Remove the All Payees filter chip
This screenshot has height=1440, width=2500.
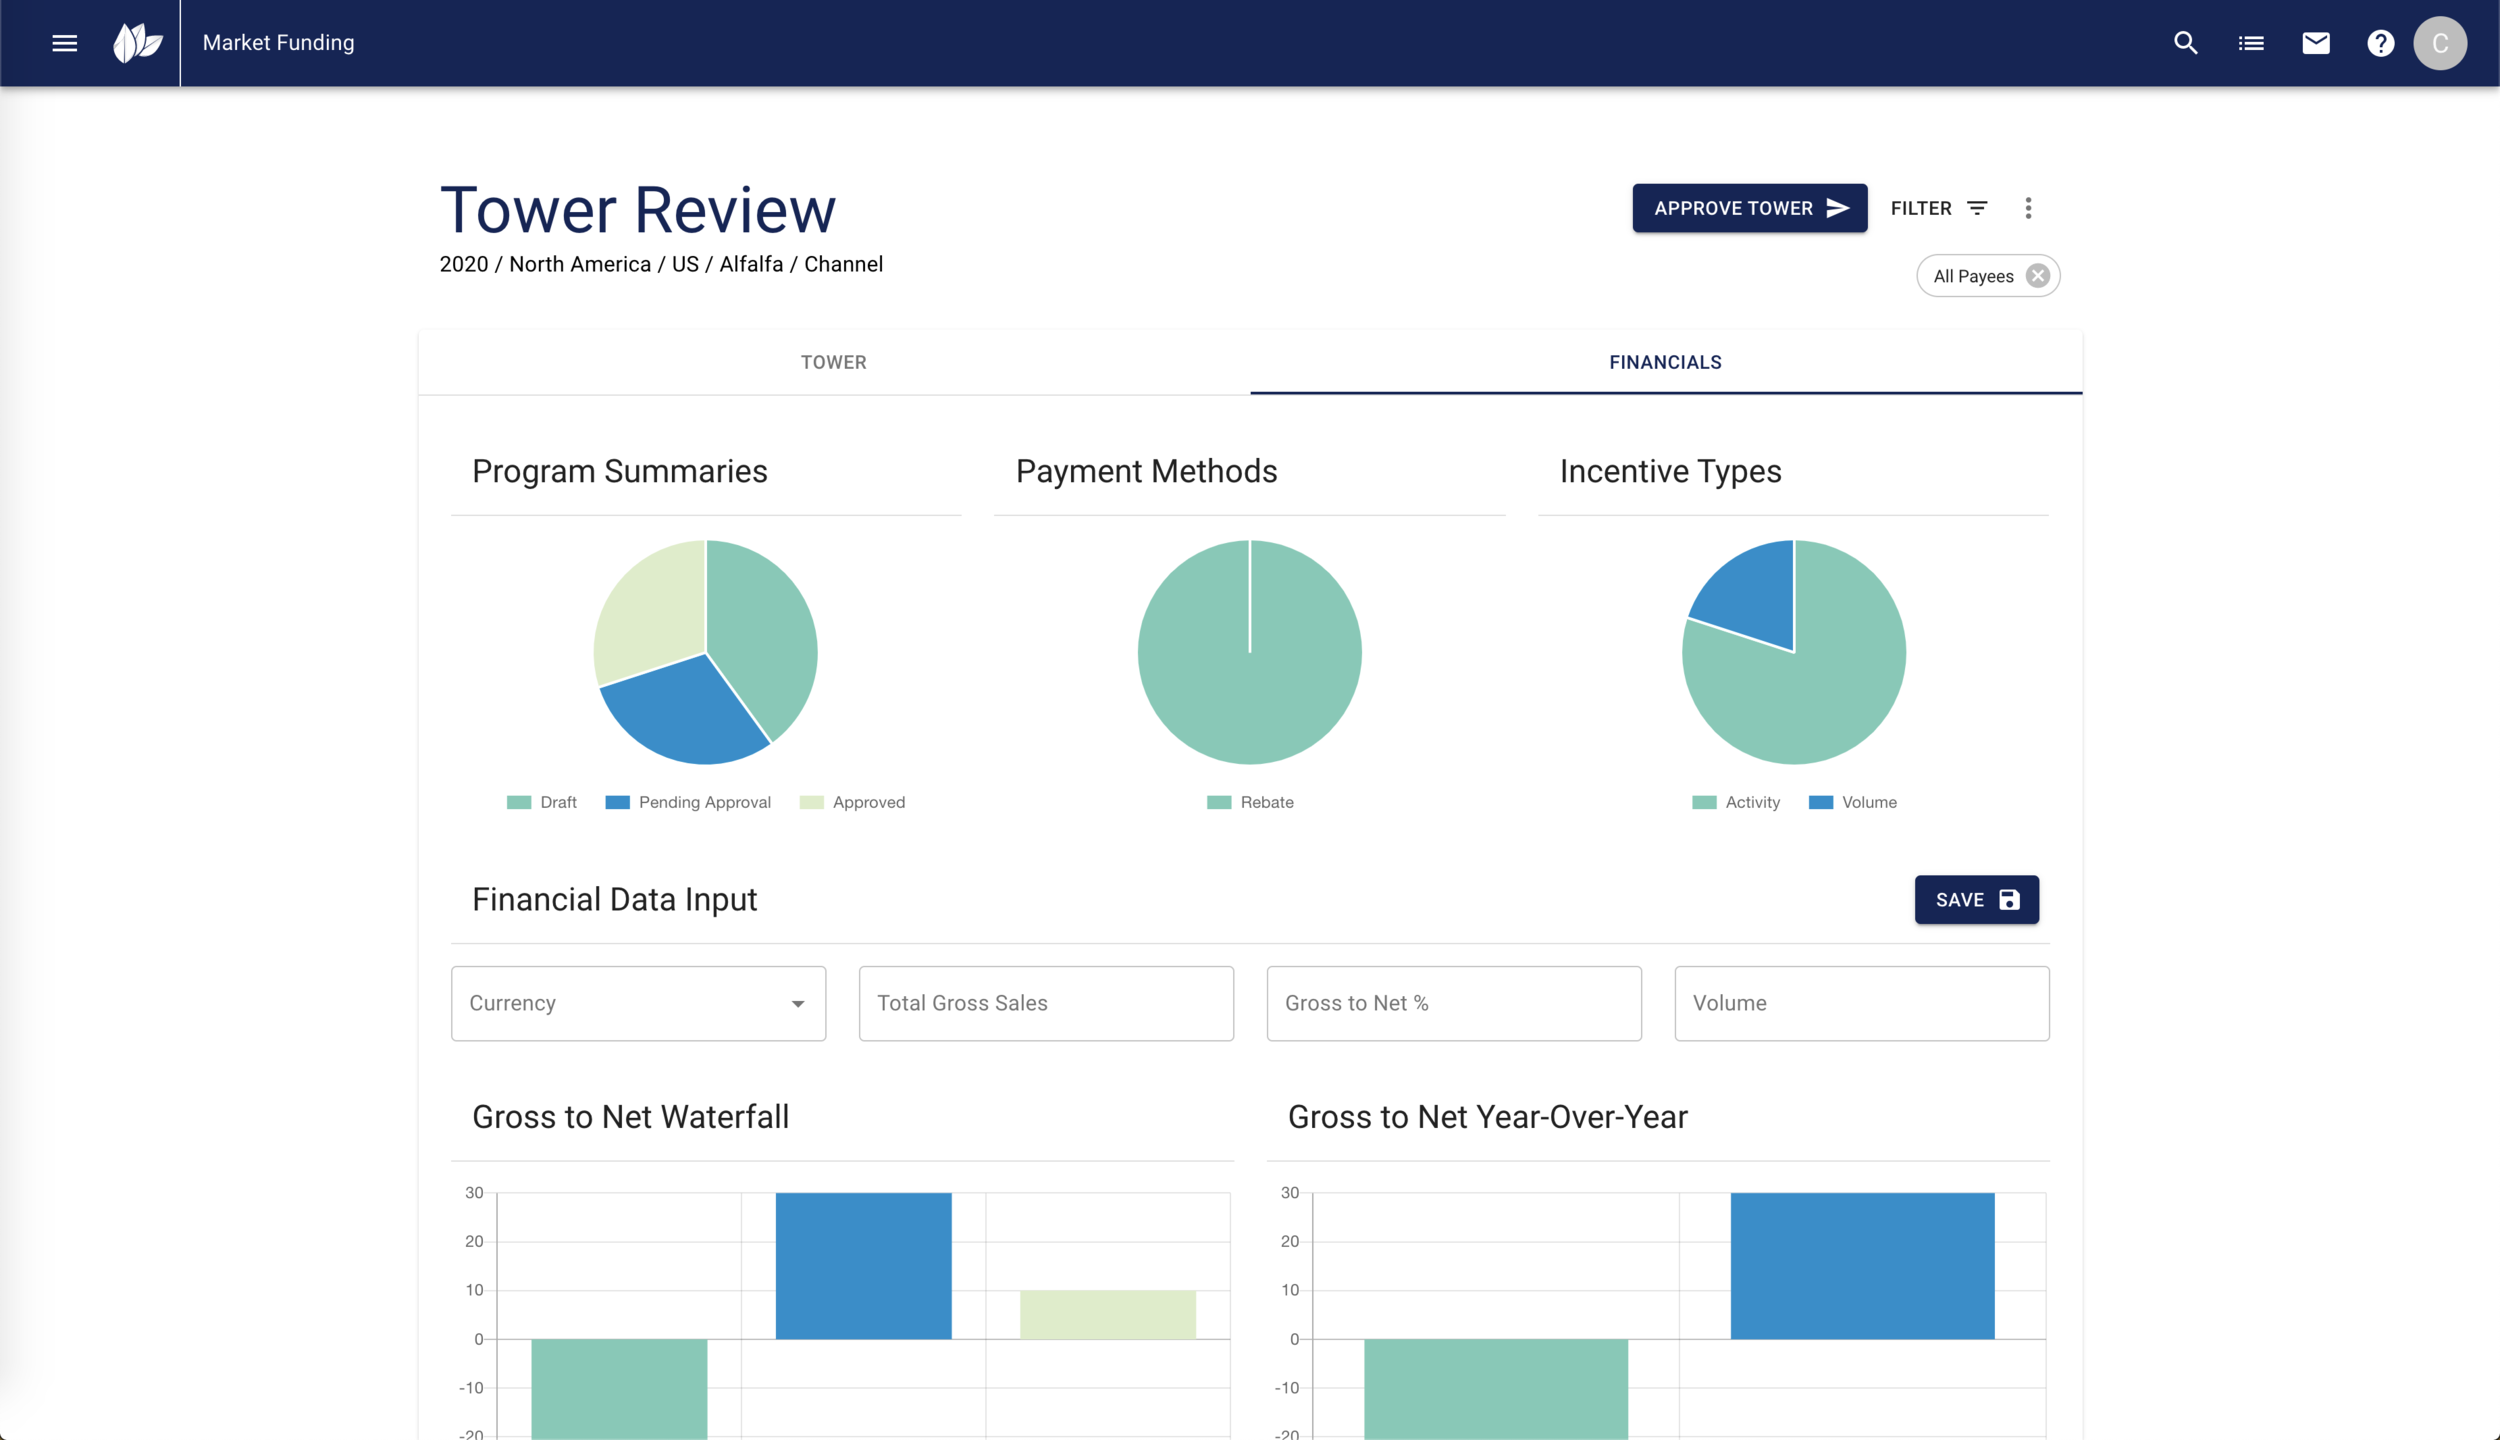2038,276
